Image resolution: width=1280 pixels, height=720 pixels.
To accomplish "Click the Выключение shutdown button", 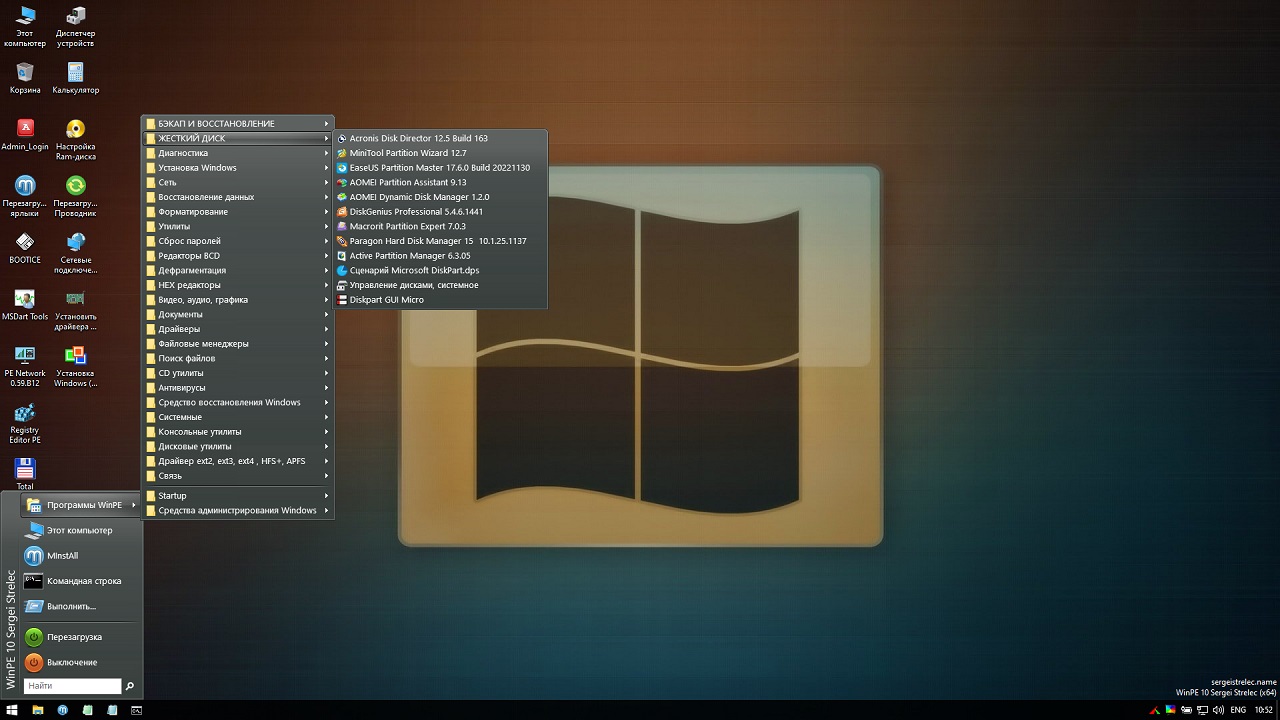I will coord(71,662).
